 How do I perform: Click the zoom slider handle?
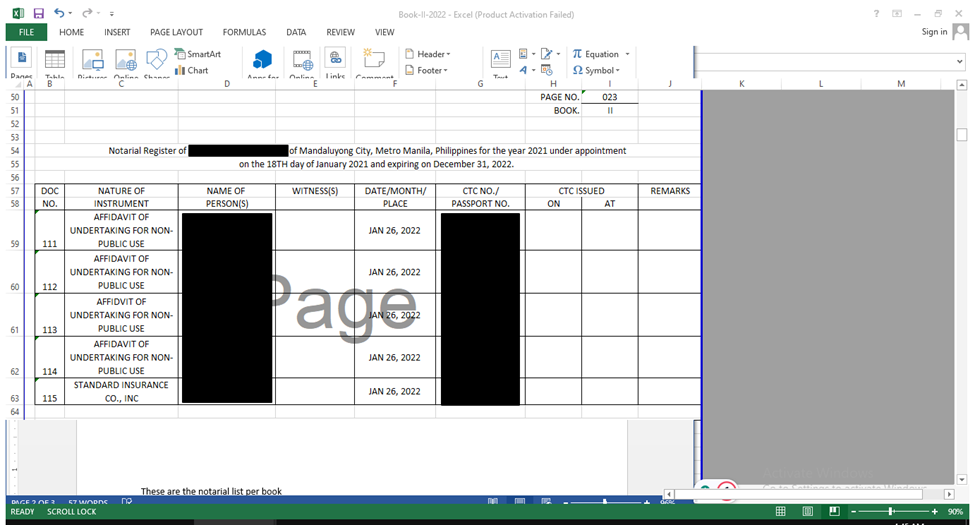point(891,511)
